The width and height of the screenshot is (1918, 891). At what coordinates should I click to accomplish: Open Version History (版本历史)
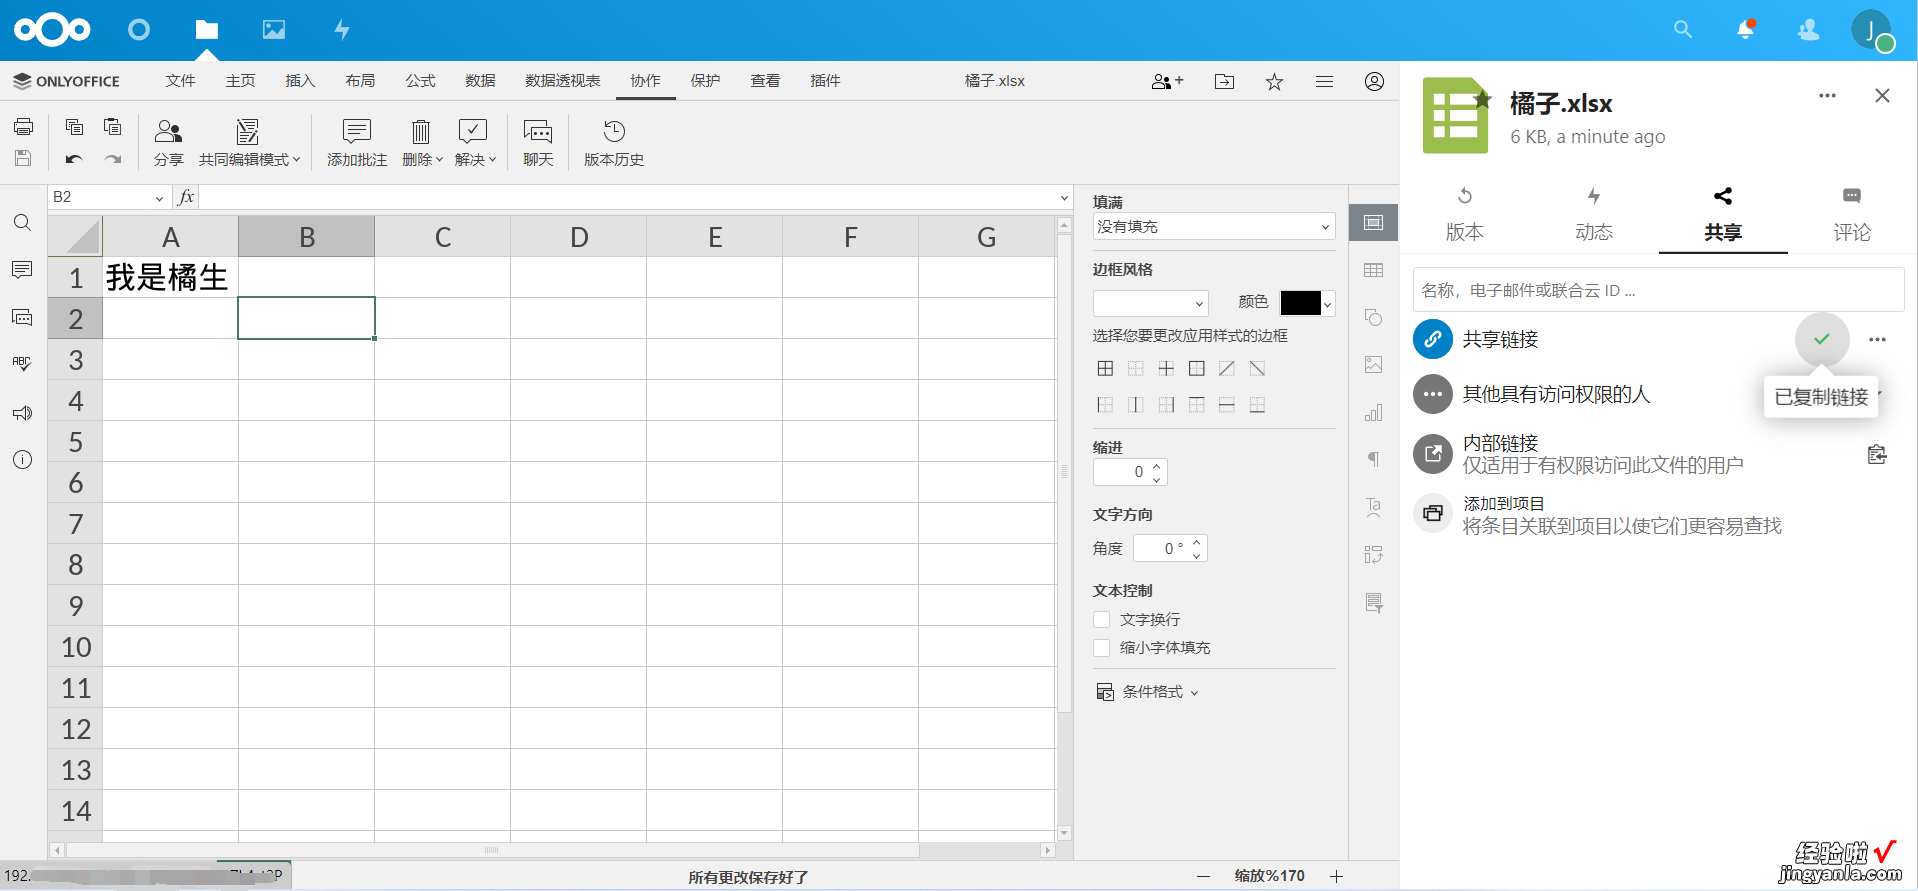point(614,143)
